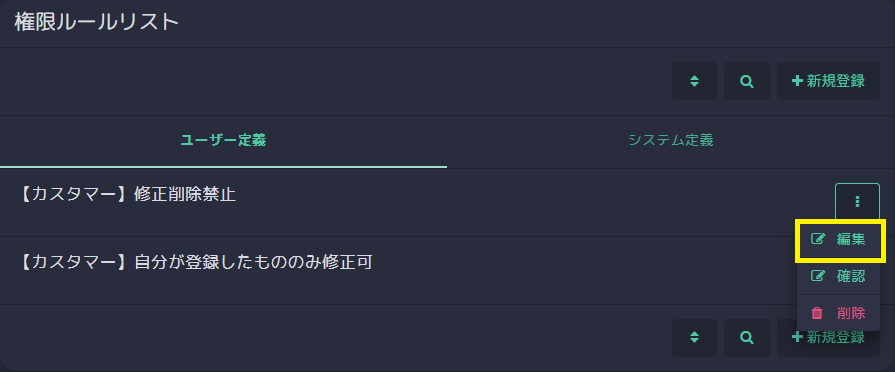The image size is (895, 372).
Task: Open the three-dot menu for 修正削除禁止 rule
Action: click(857, 201)
